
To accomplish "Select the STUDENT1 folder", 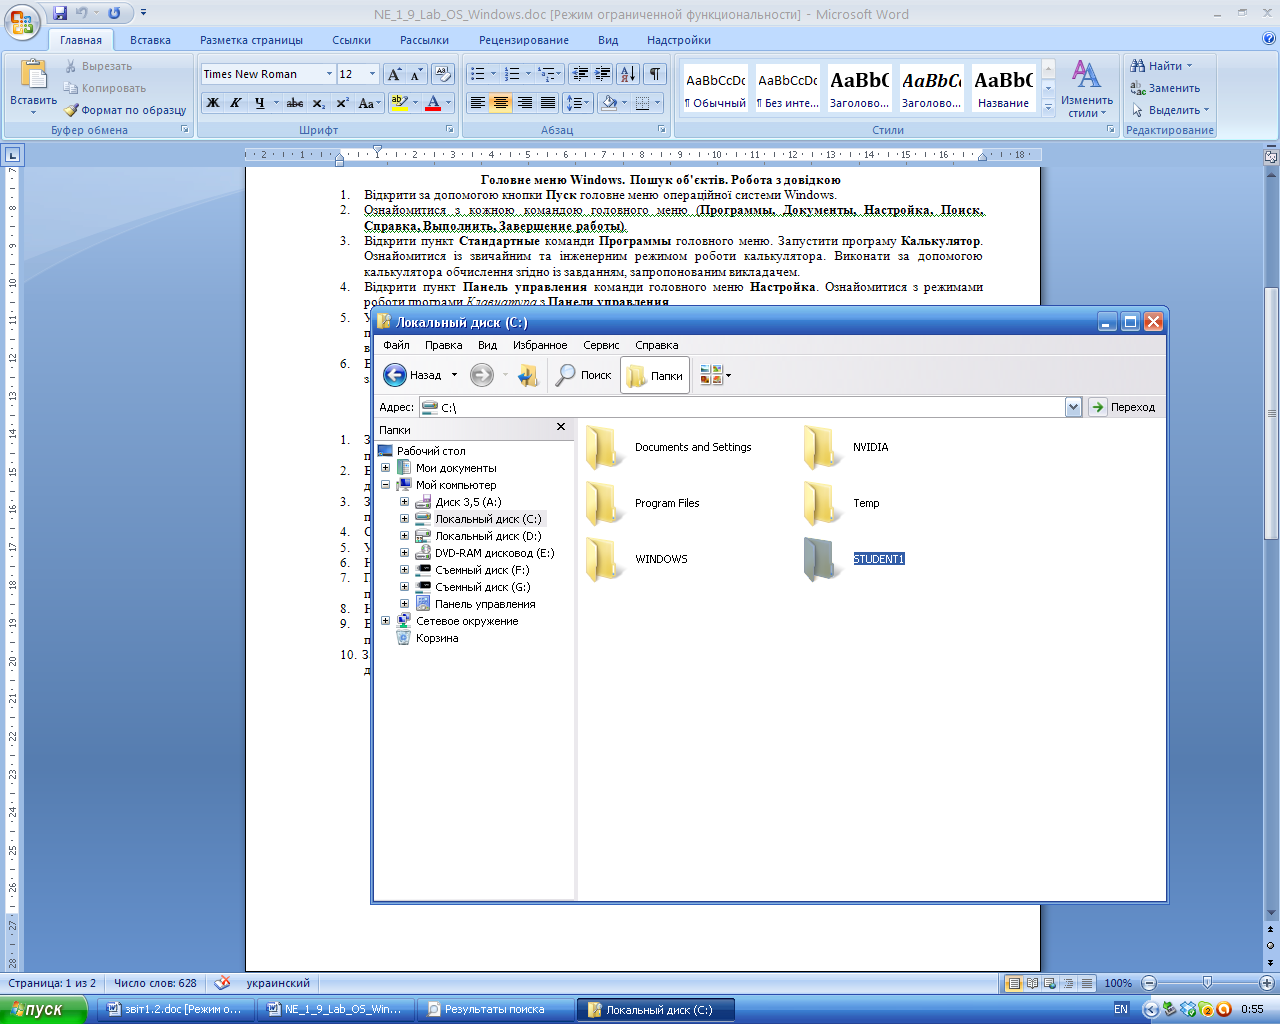I will coord(853,559).
